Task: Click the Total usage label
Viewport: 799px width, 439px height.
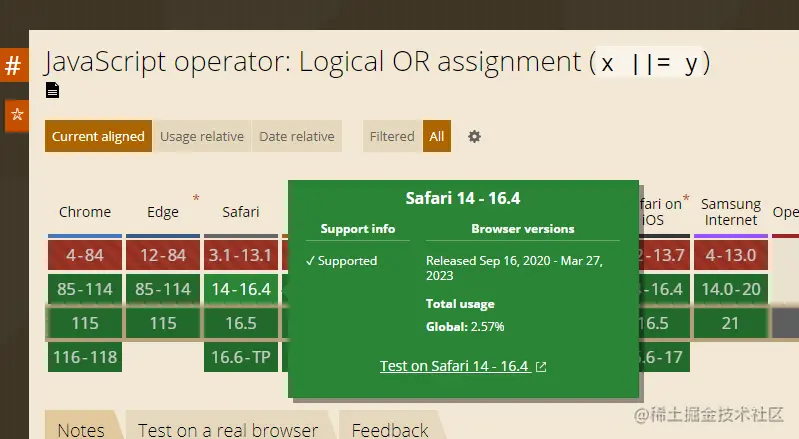Action: point(460,304)
